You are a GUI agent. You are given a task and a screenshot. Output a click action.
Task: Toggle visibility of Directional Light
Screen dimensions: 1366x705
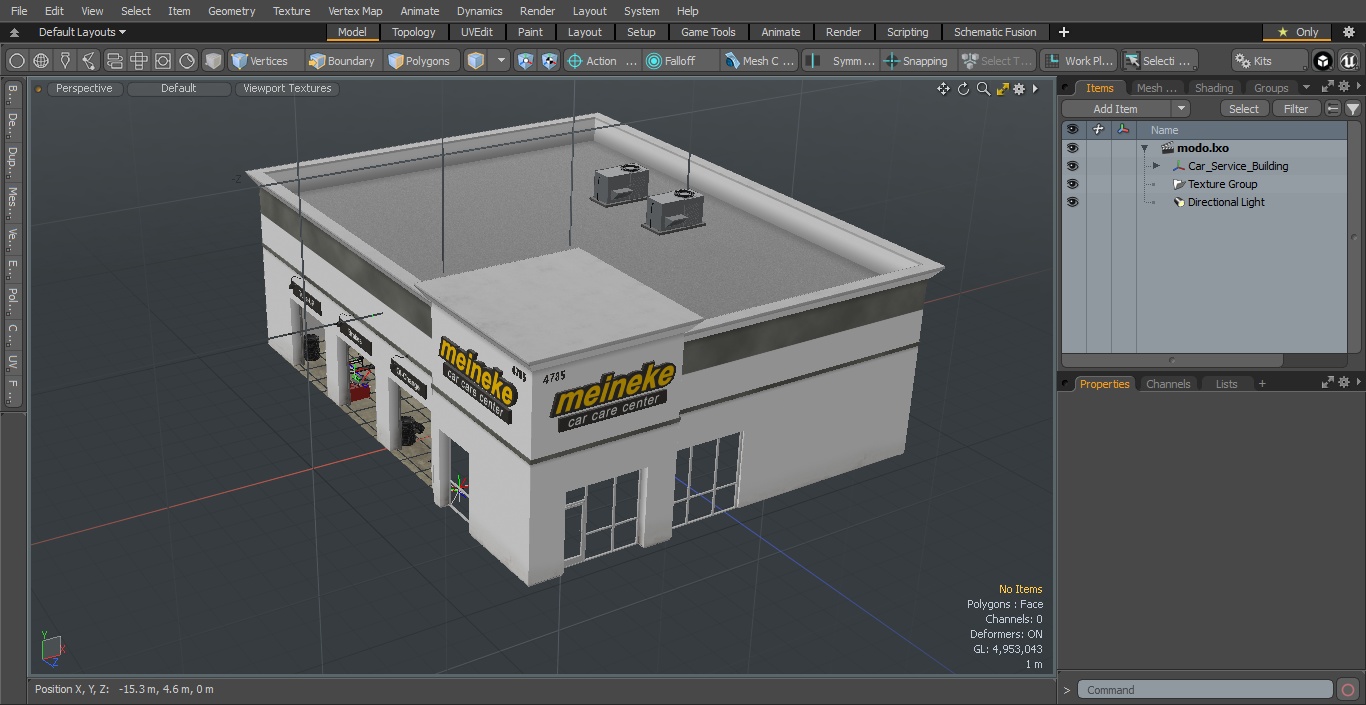(1072, 202)
